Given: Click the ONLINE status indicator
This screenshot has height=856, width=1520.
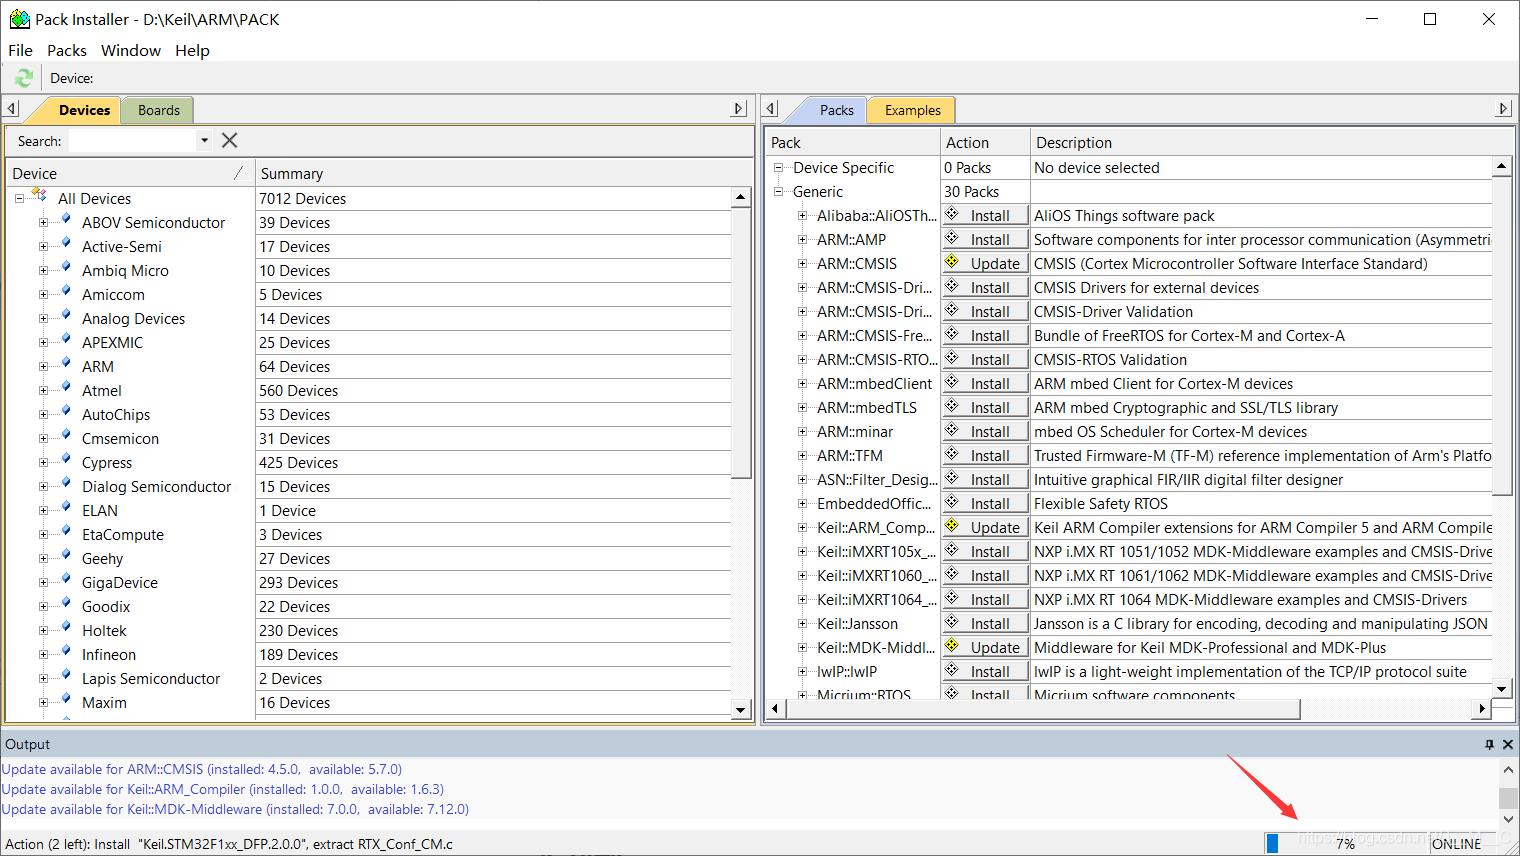Looking at the screenshot, I should pos(1457,843).
